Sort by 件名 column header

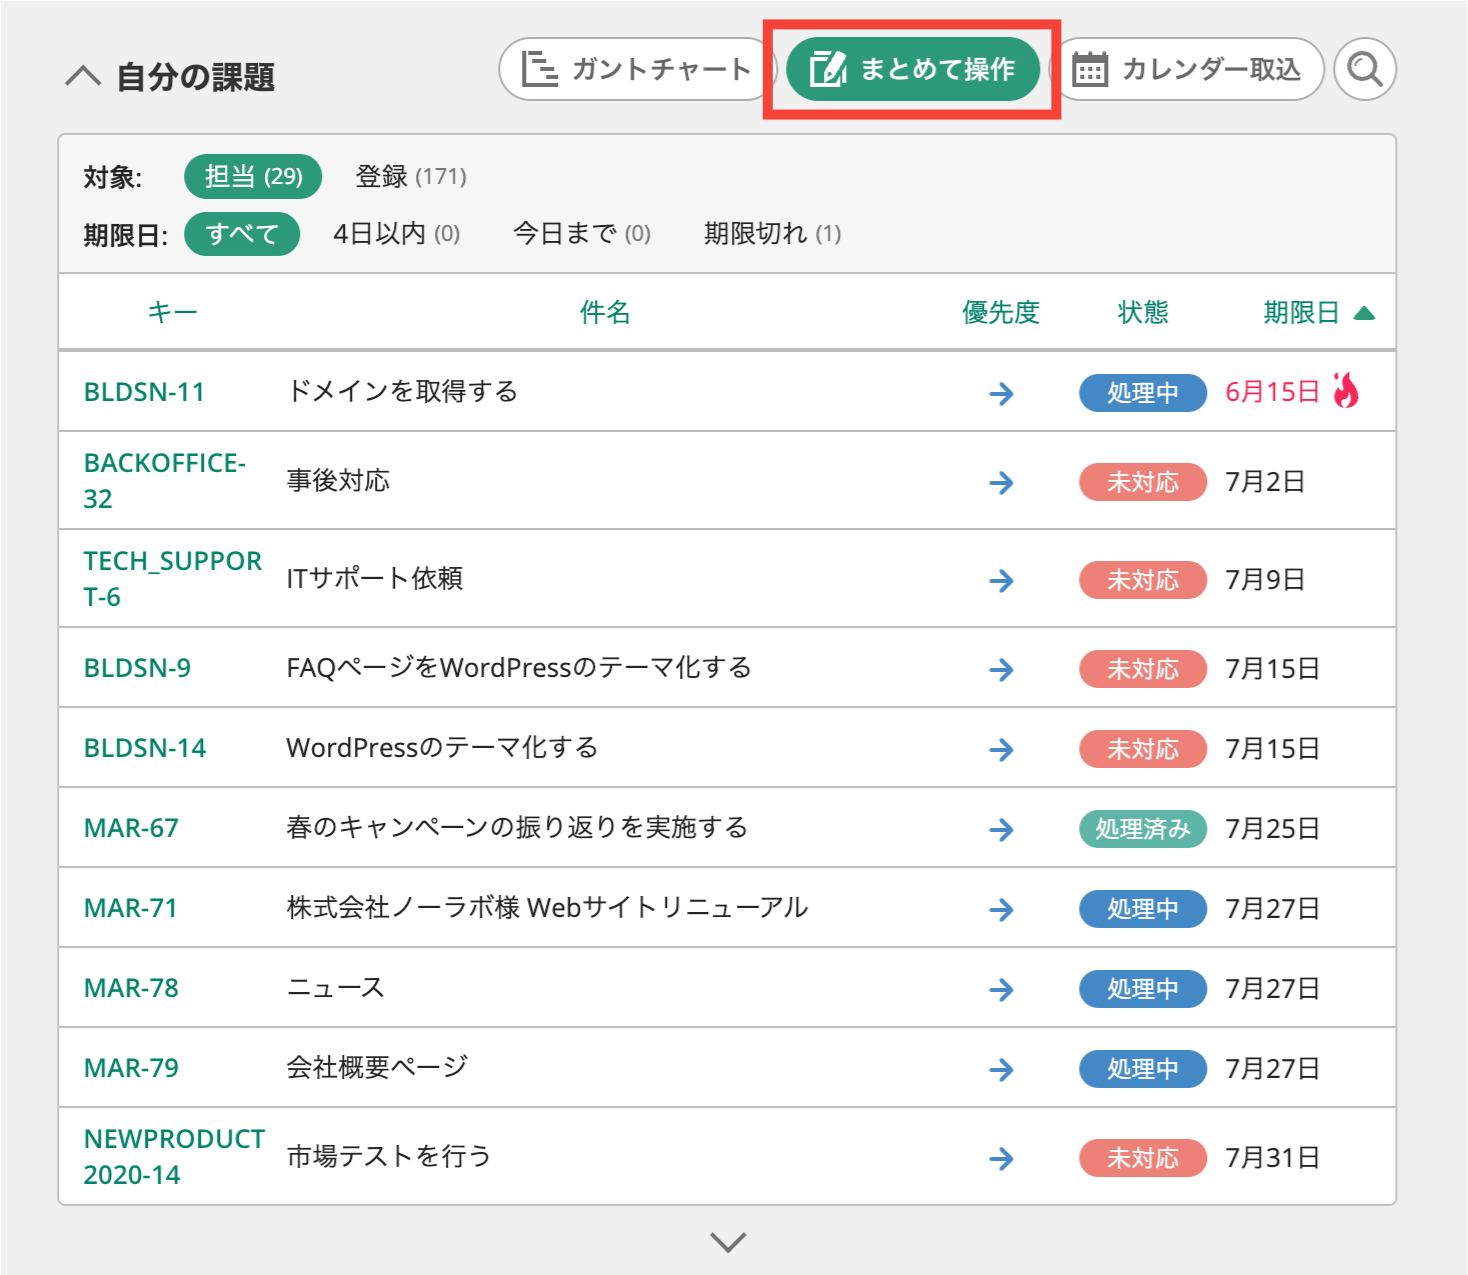[x=605, y=313]
